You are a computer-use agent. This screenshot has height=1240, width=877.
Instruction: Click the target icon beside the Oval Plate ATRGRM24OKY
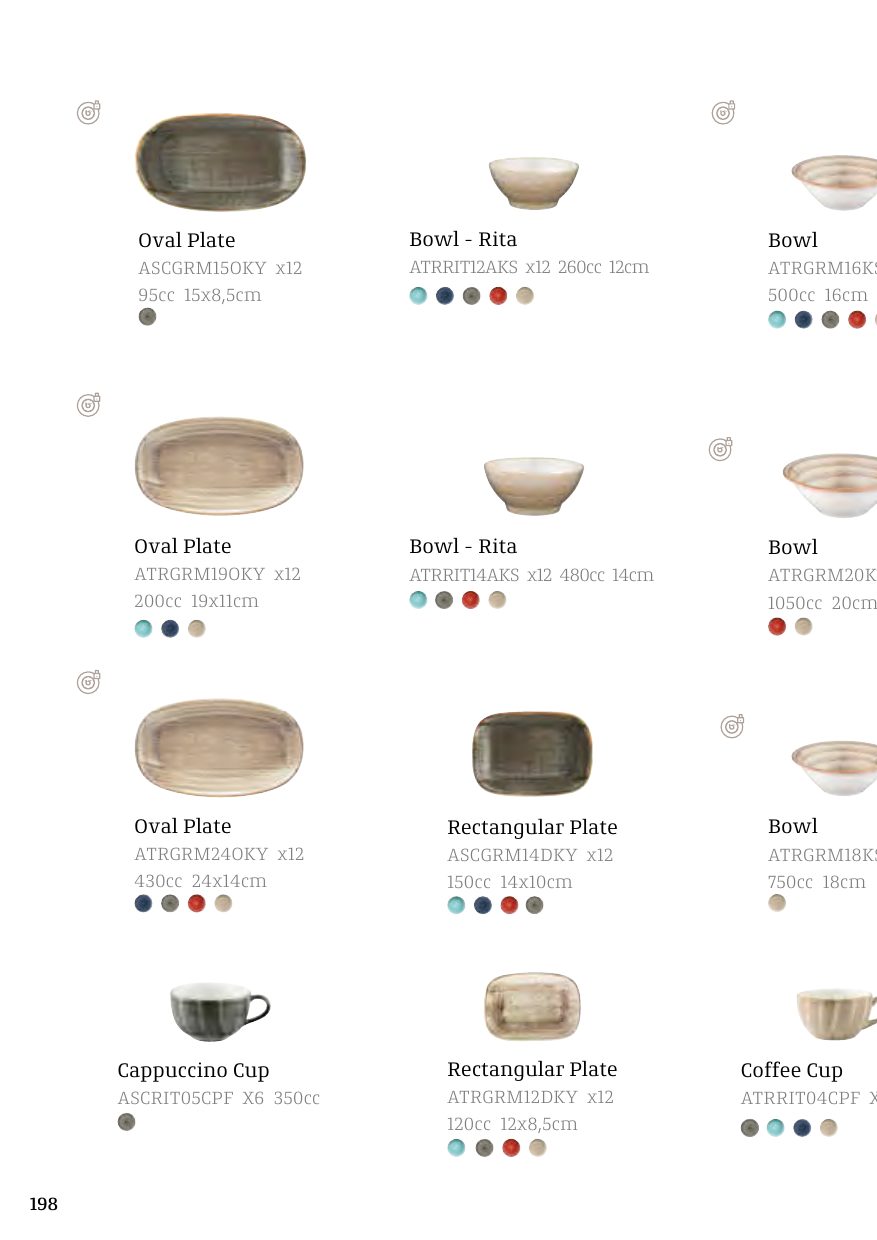pyautogui.click(x=89, y=681)
